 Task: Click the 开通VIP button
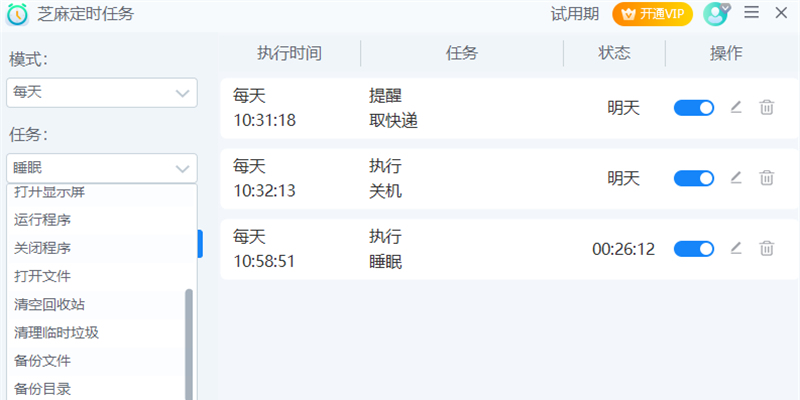click(x=653, y=14)
